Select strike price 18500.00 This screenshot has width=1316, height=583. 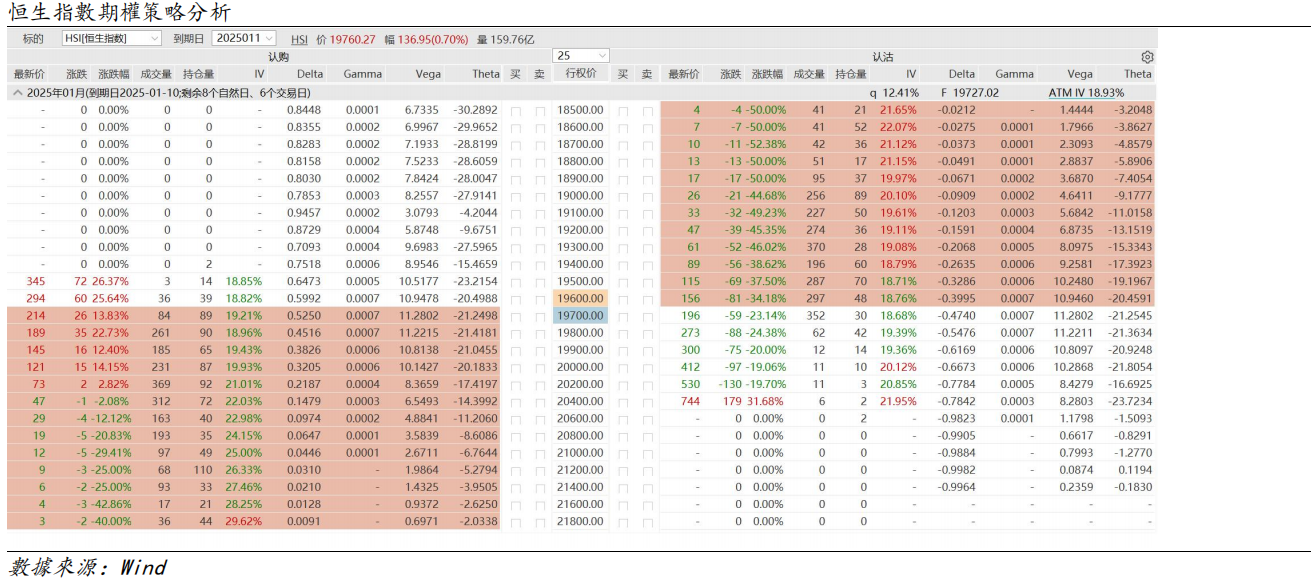[581, 110]
